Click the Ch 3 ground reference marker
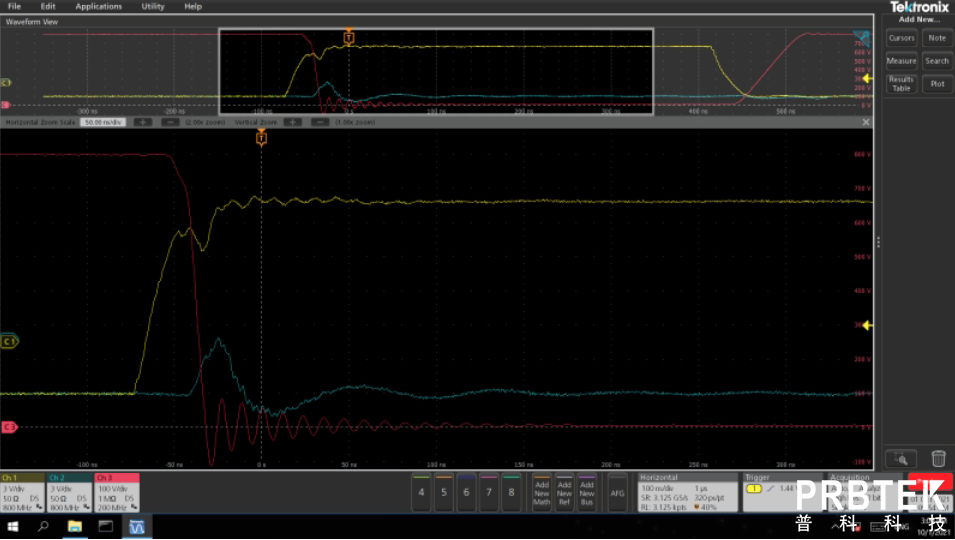The image size is (955, 540). click(x=8, y=427)
